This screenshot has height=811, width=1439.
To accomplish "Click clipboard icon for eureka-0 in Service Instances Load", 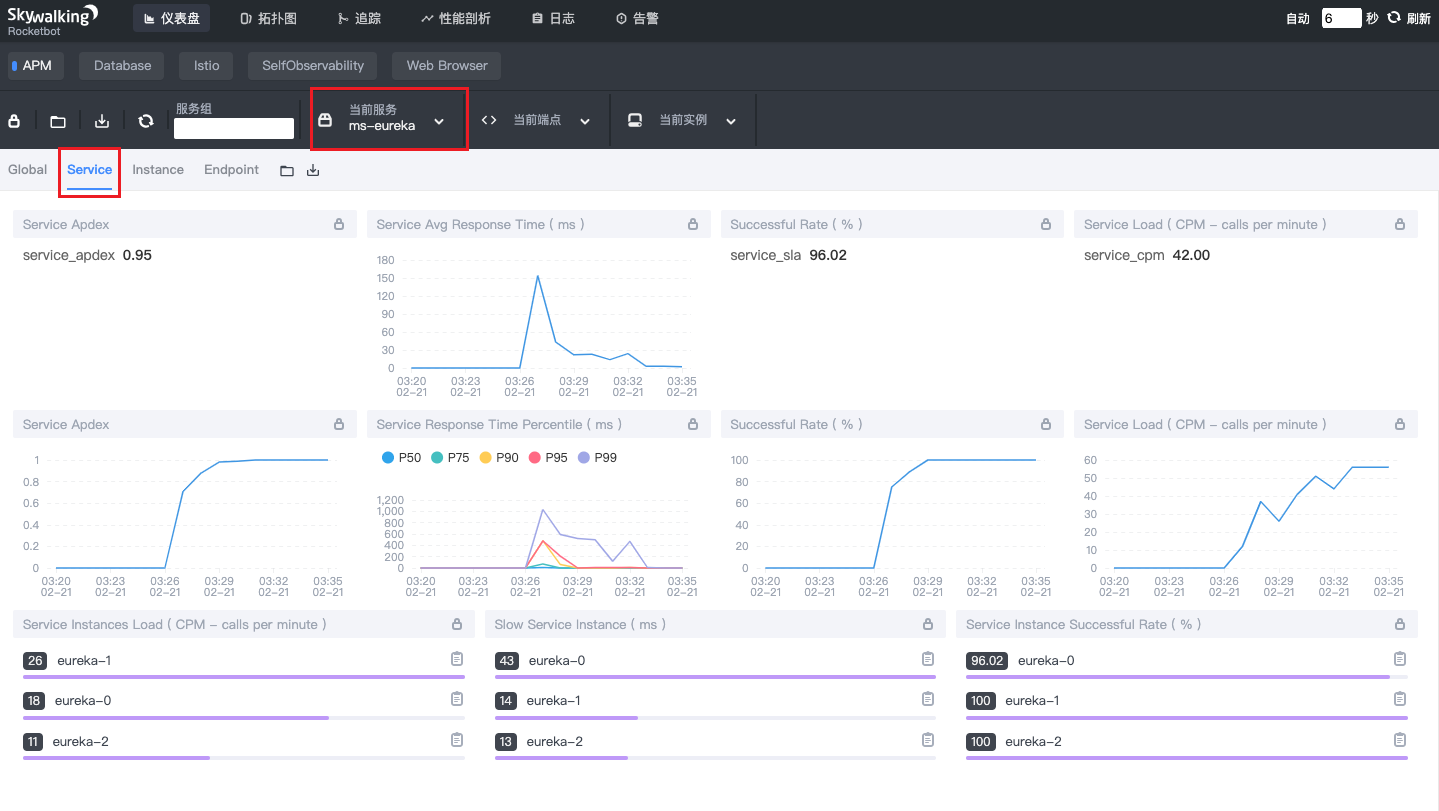I will coord(457,699).
